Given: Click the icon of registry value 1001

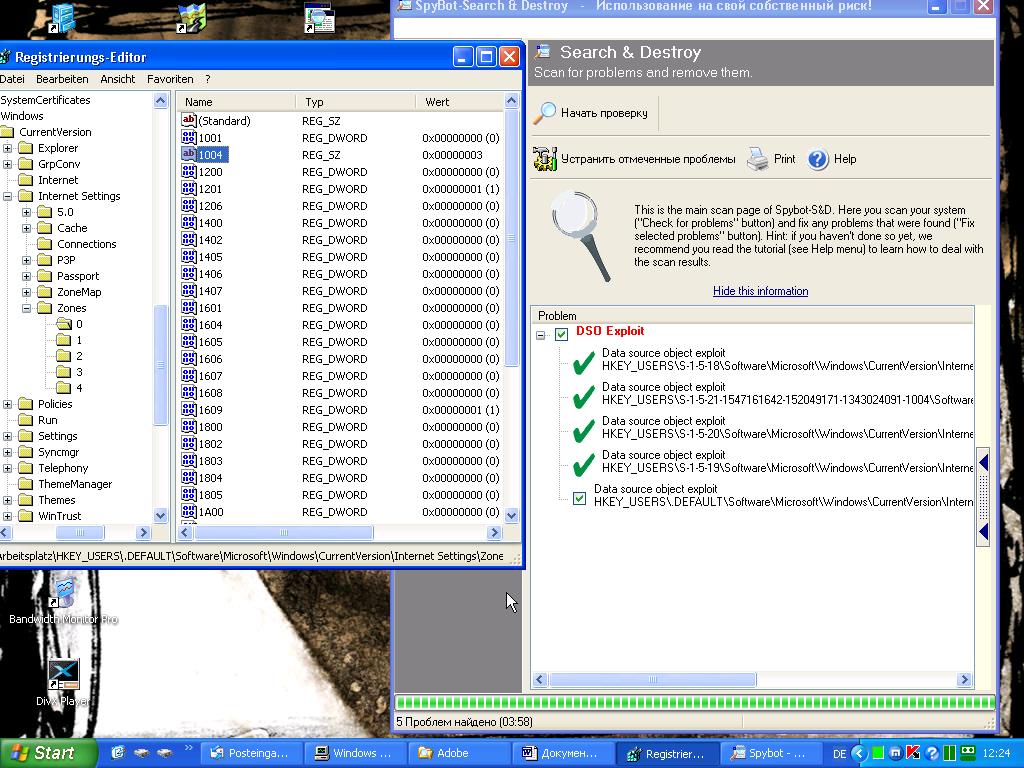Looking at the screenshot, I should click(189, 137).
